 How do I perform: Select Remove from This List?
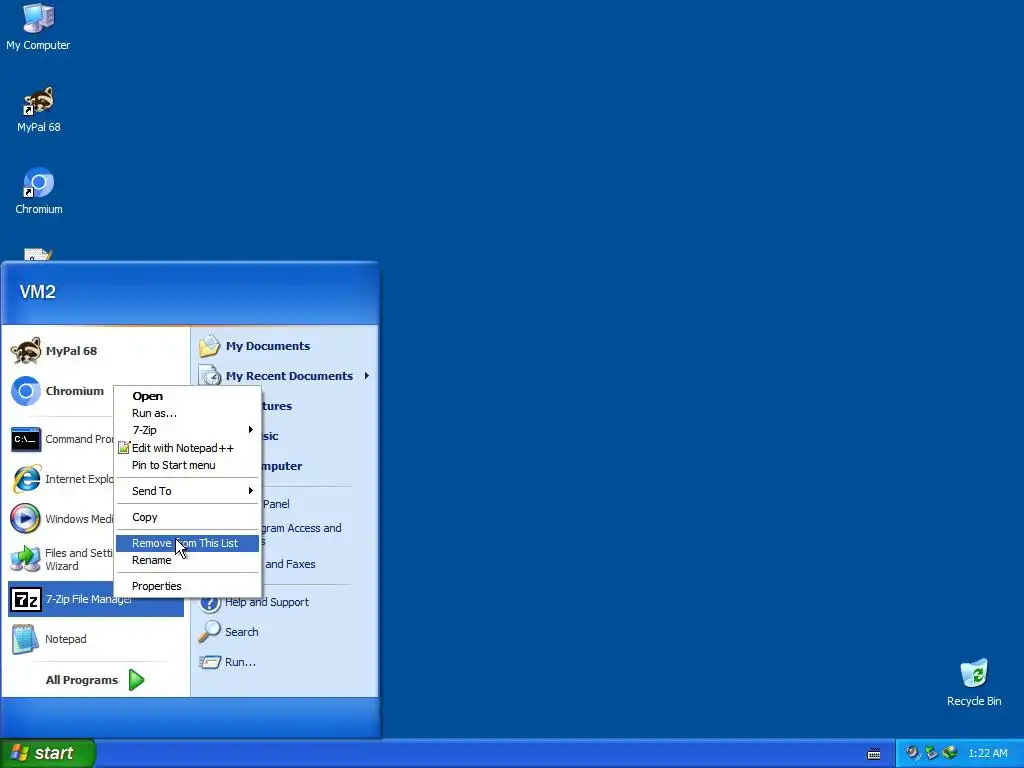(187, 543)
